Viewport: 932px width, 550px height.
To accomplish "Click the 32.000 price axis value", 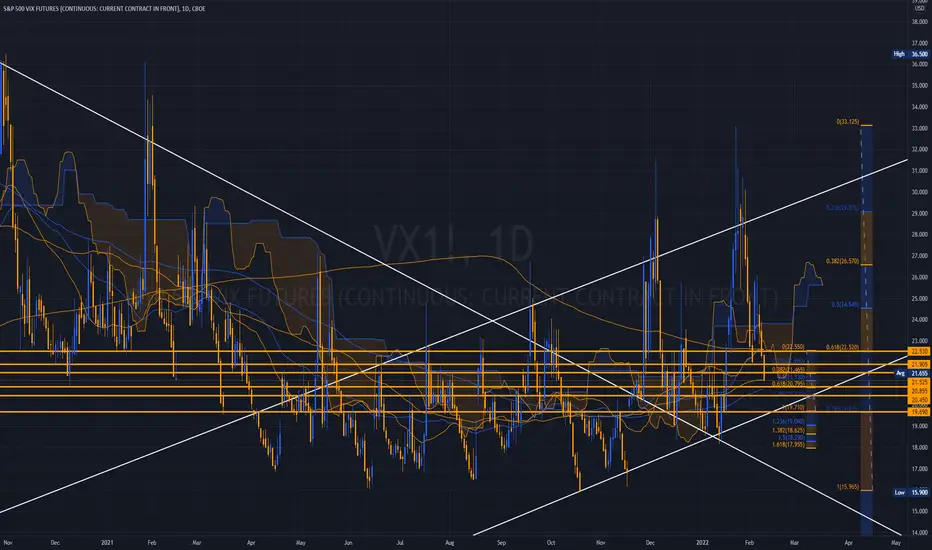I will pyautogui.click(x=920, y=149).
